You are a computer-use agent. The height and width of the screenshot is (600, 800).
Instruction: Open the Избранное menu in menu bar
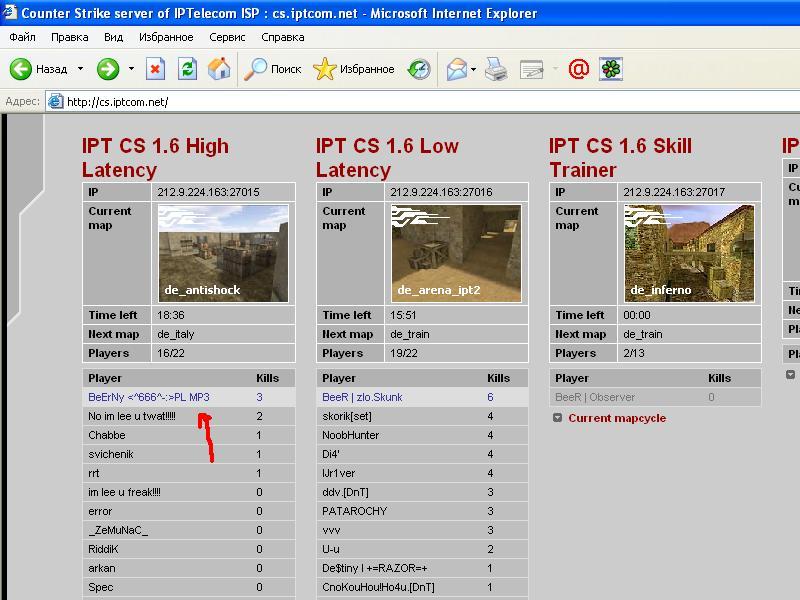pyautogui.click(x=166, y=37)
